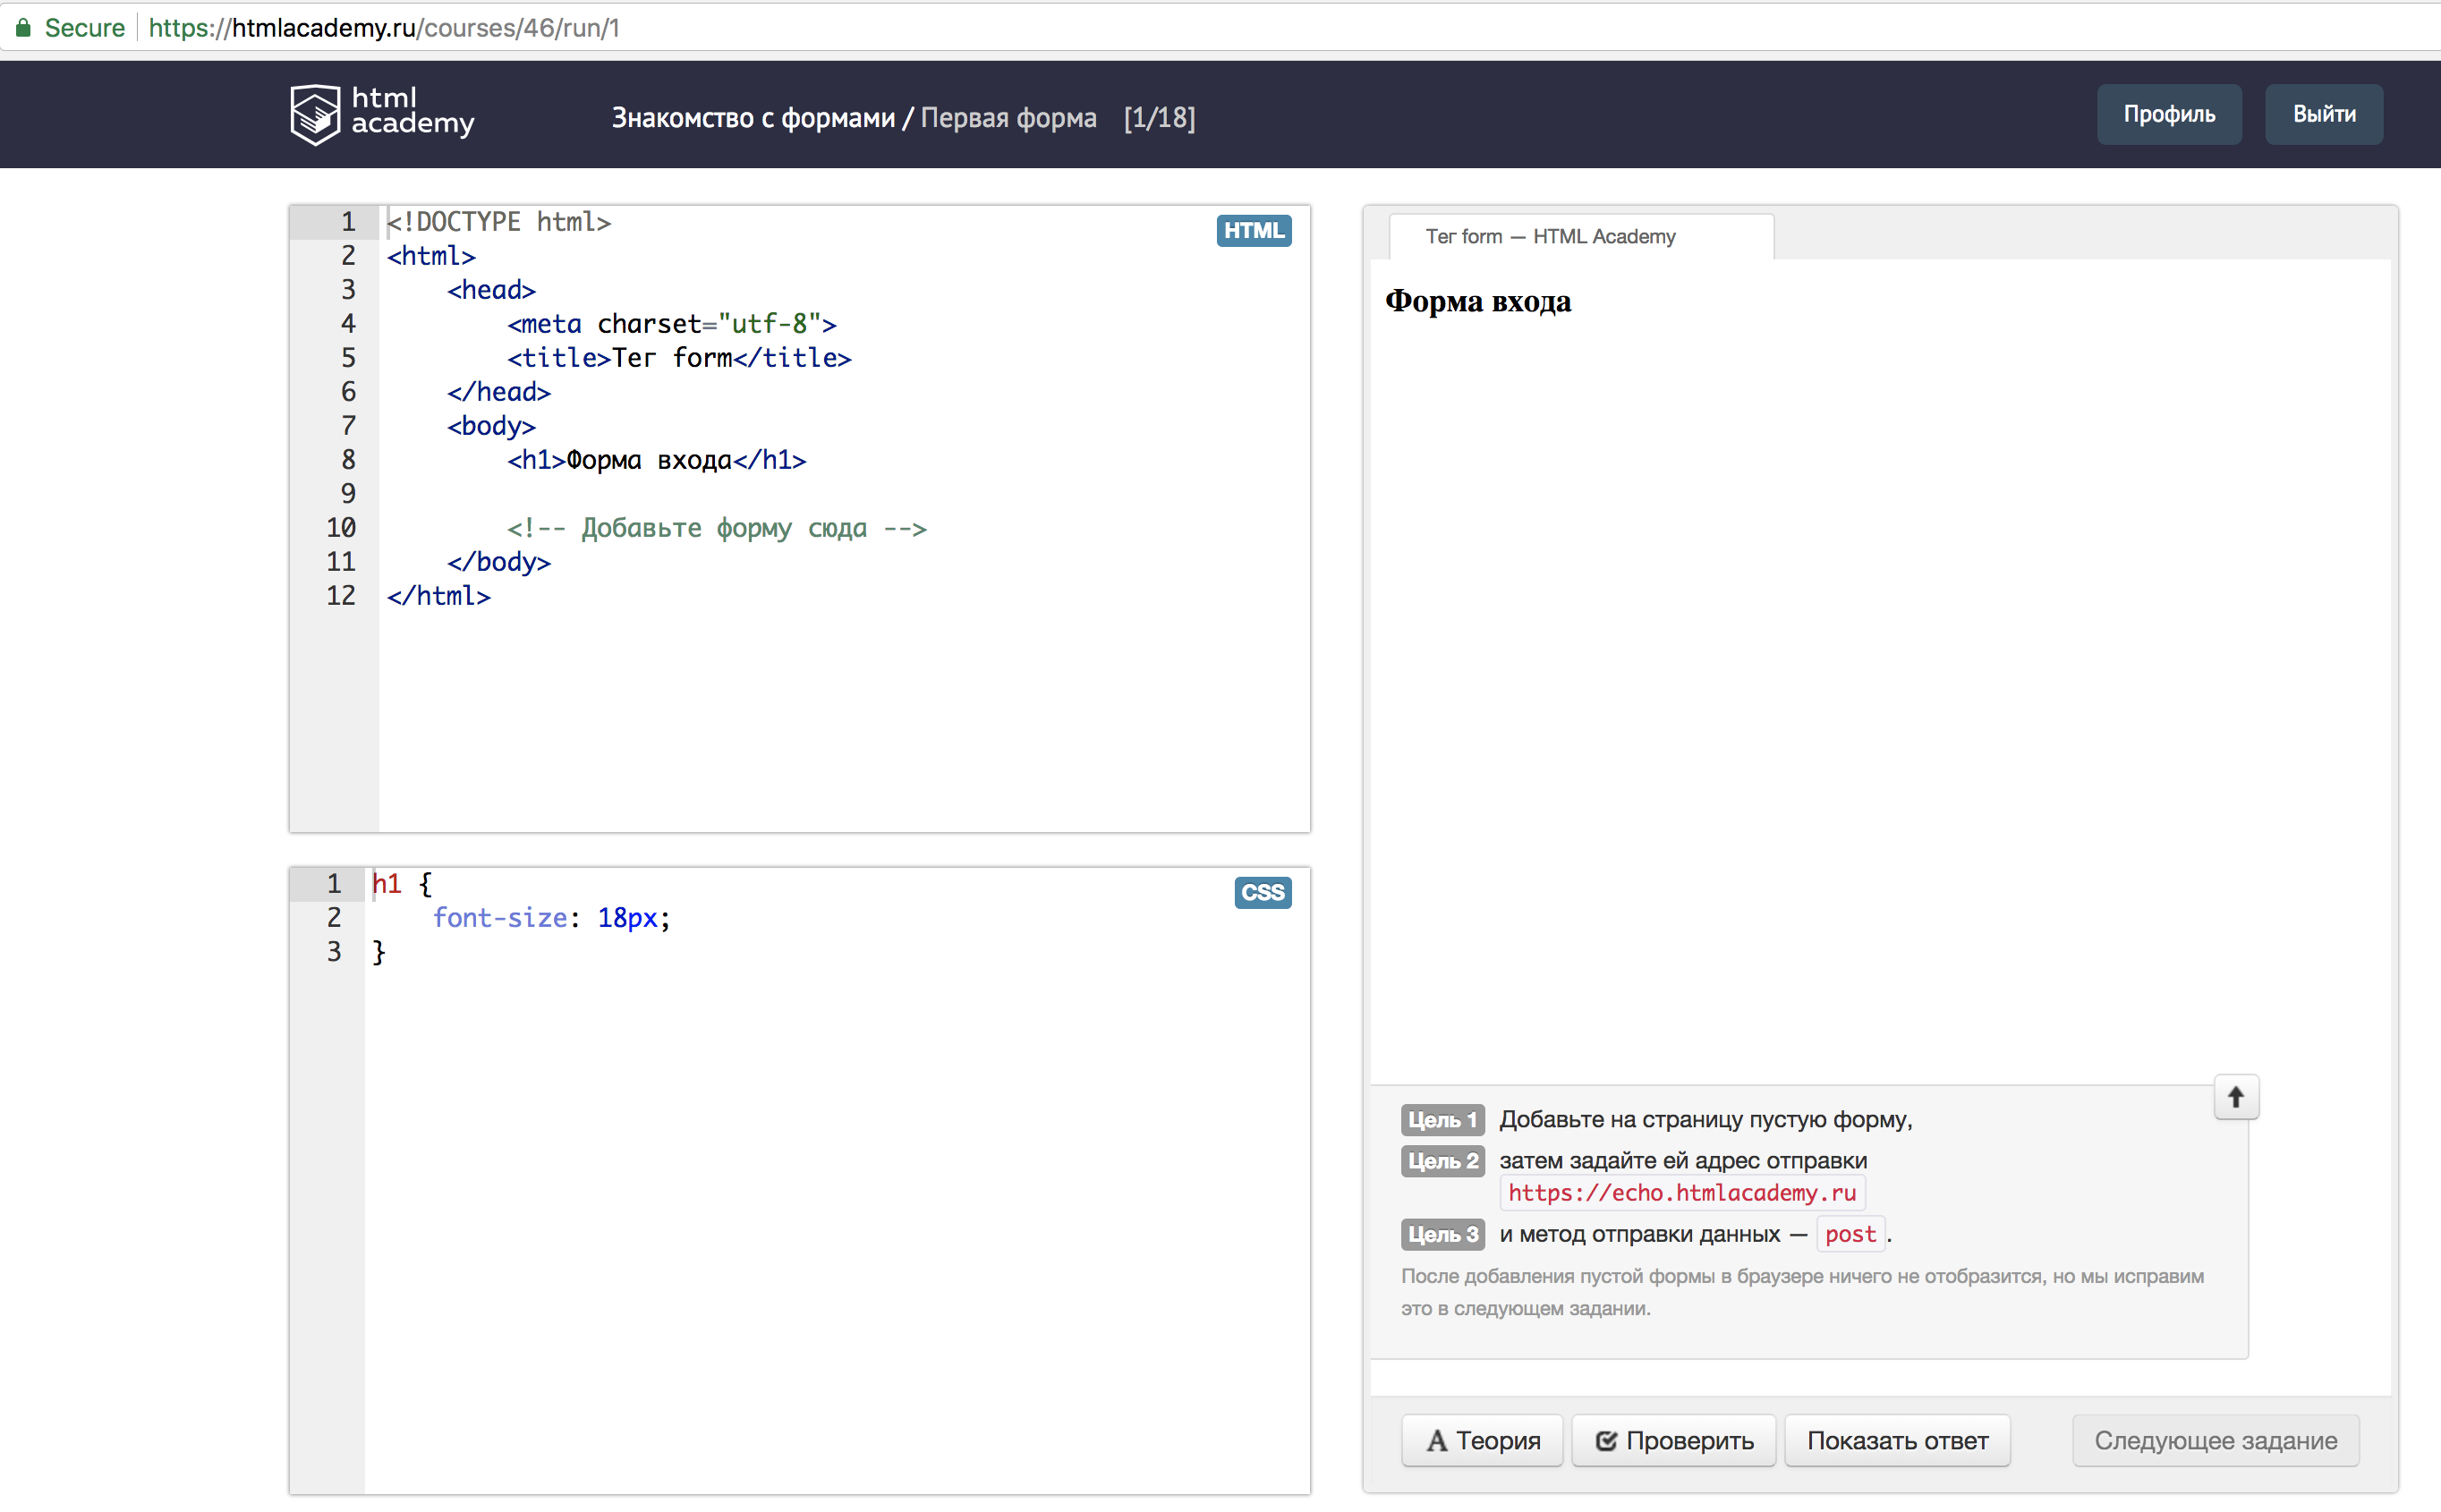Image resolution: width=2441 pixels, height=1512 pixels.
Task: Click Показать ответ to reveal answer
Action: pyautogui.click(x=1896, y=1440)
